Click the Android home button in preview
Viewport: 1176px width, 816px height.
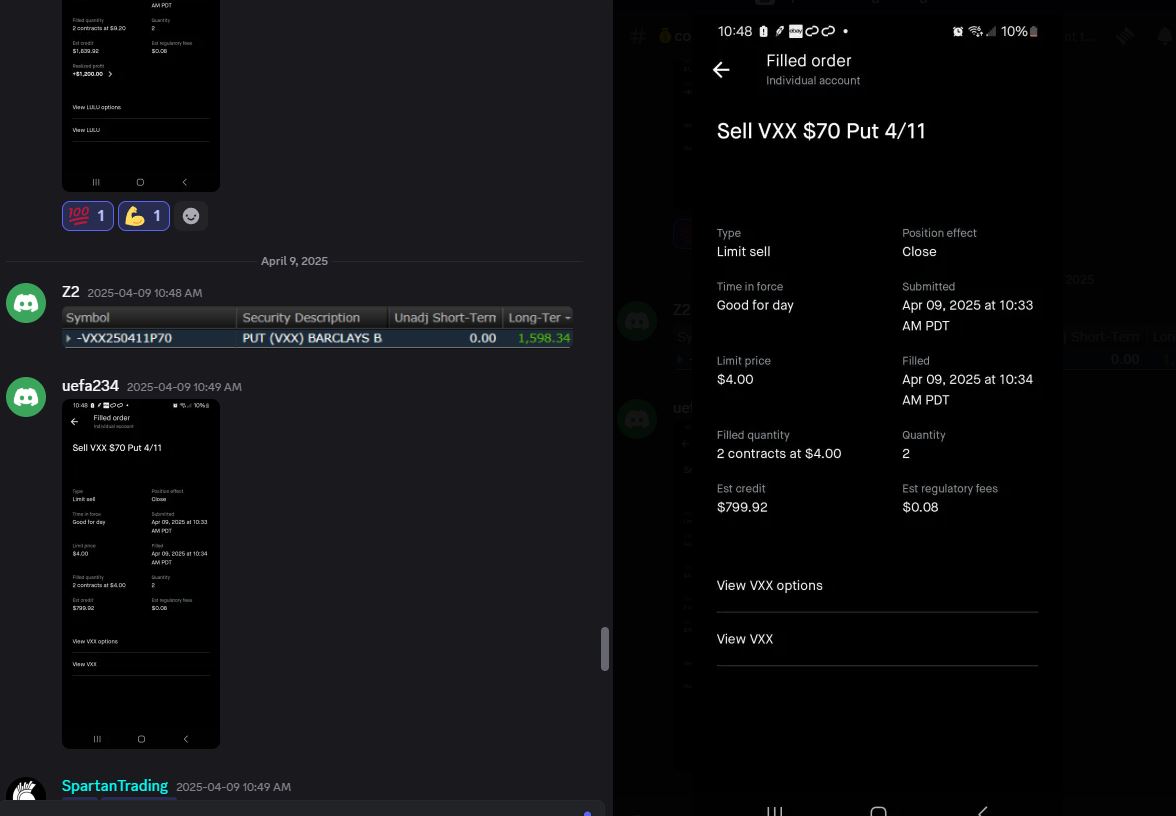[x=878, y=811]
